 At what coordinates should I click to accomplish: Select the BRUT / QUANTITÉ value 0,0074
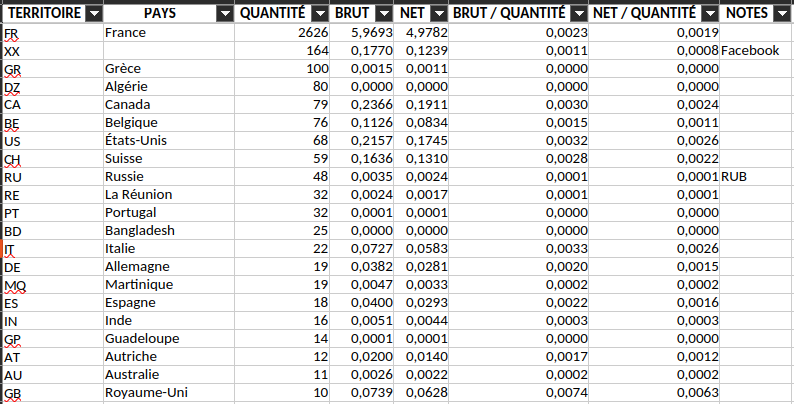click(x=519, y=393)
